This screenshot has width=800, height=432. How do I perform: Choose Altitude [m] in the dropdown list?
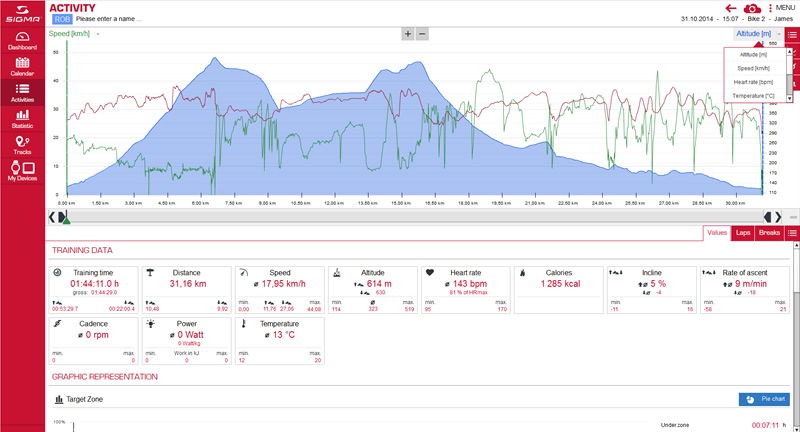click(753, 55)
